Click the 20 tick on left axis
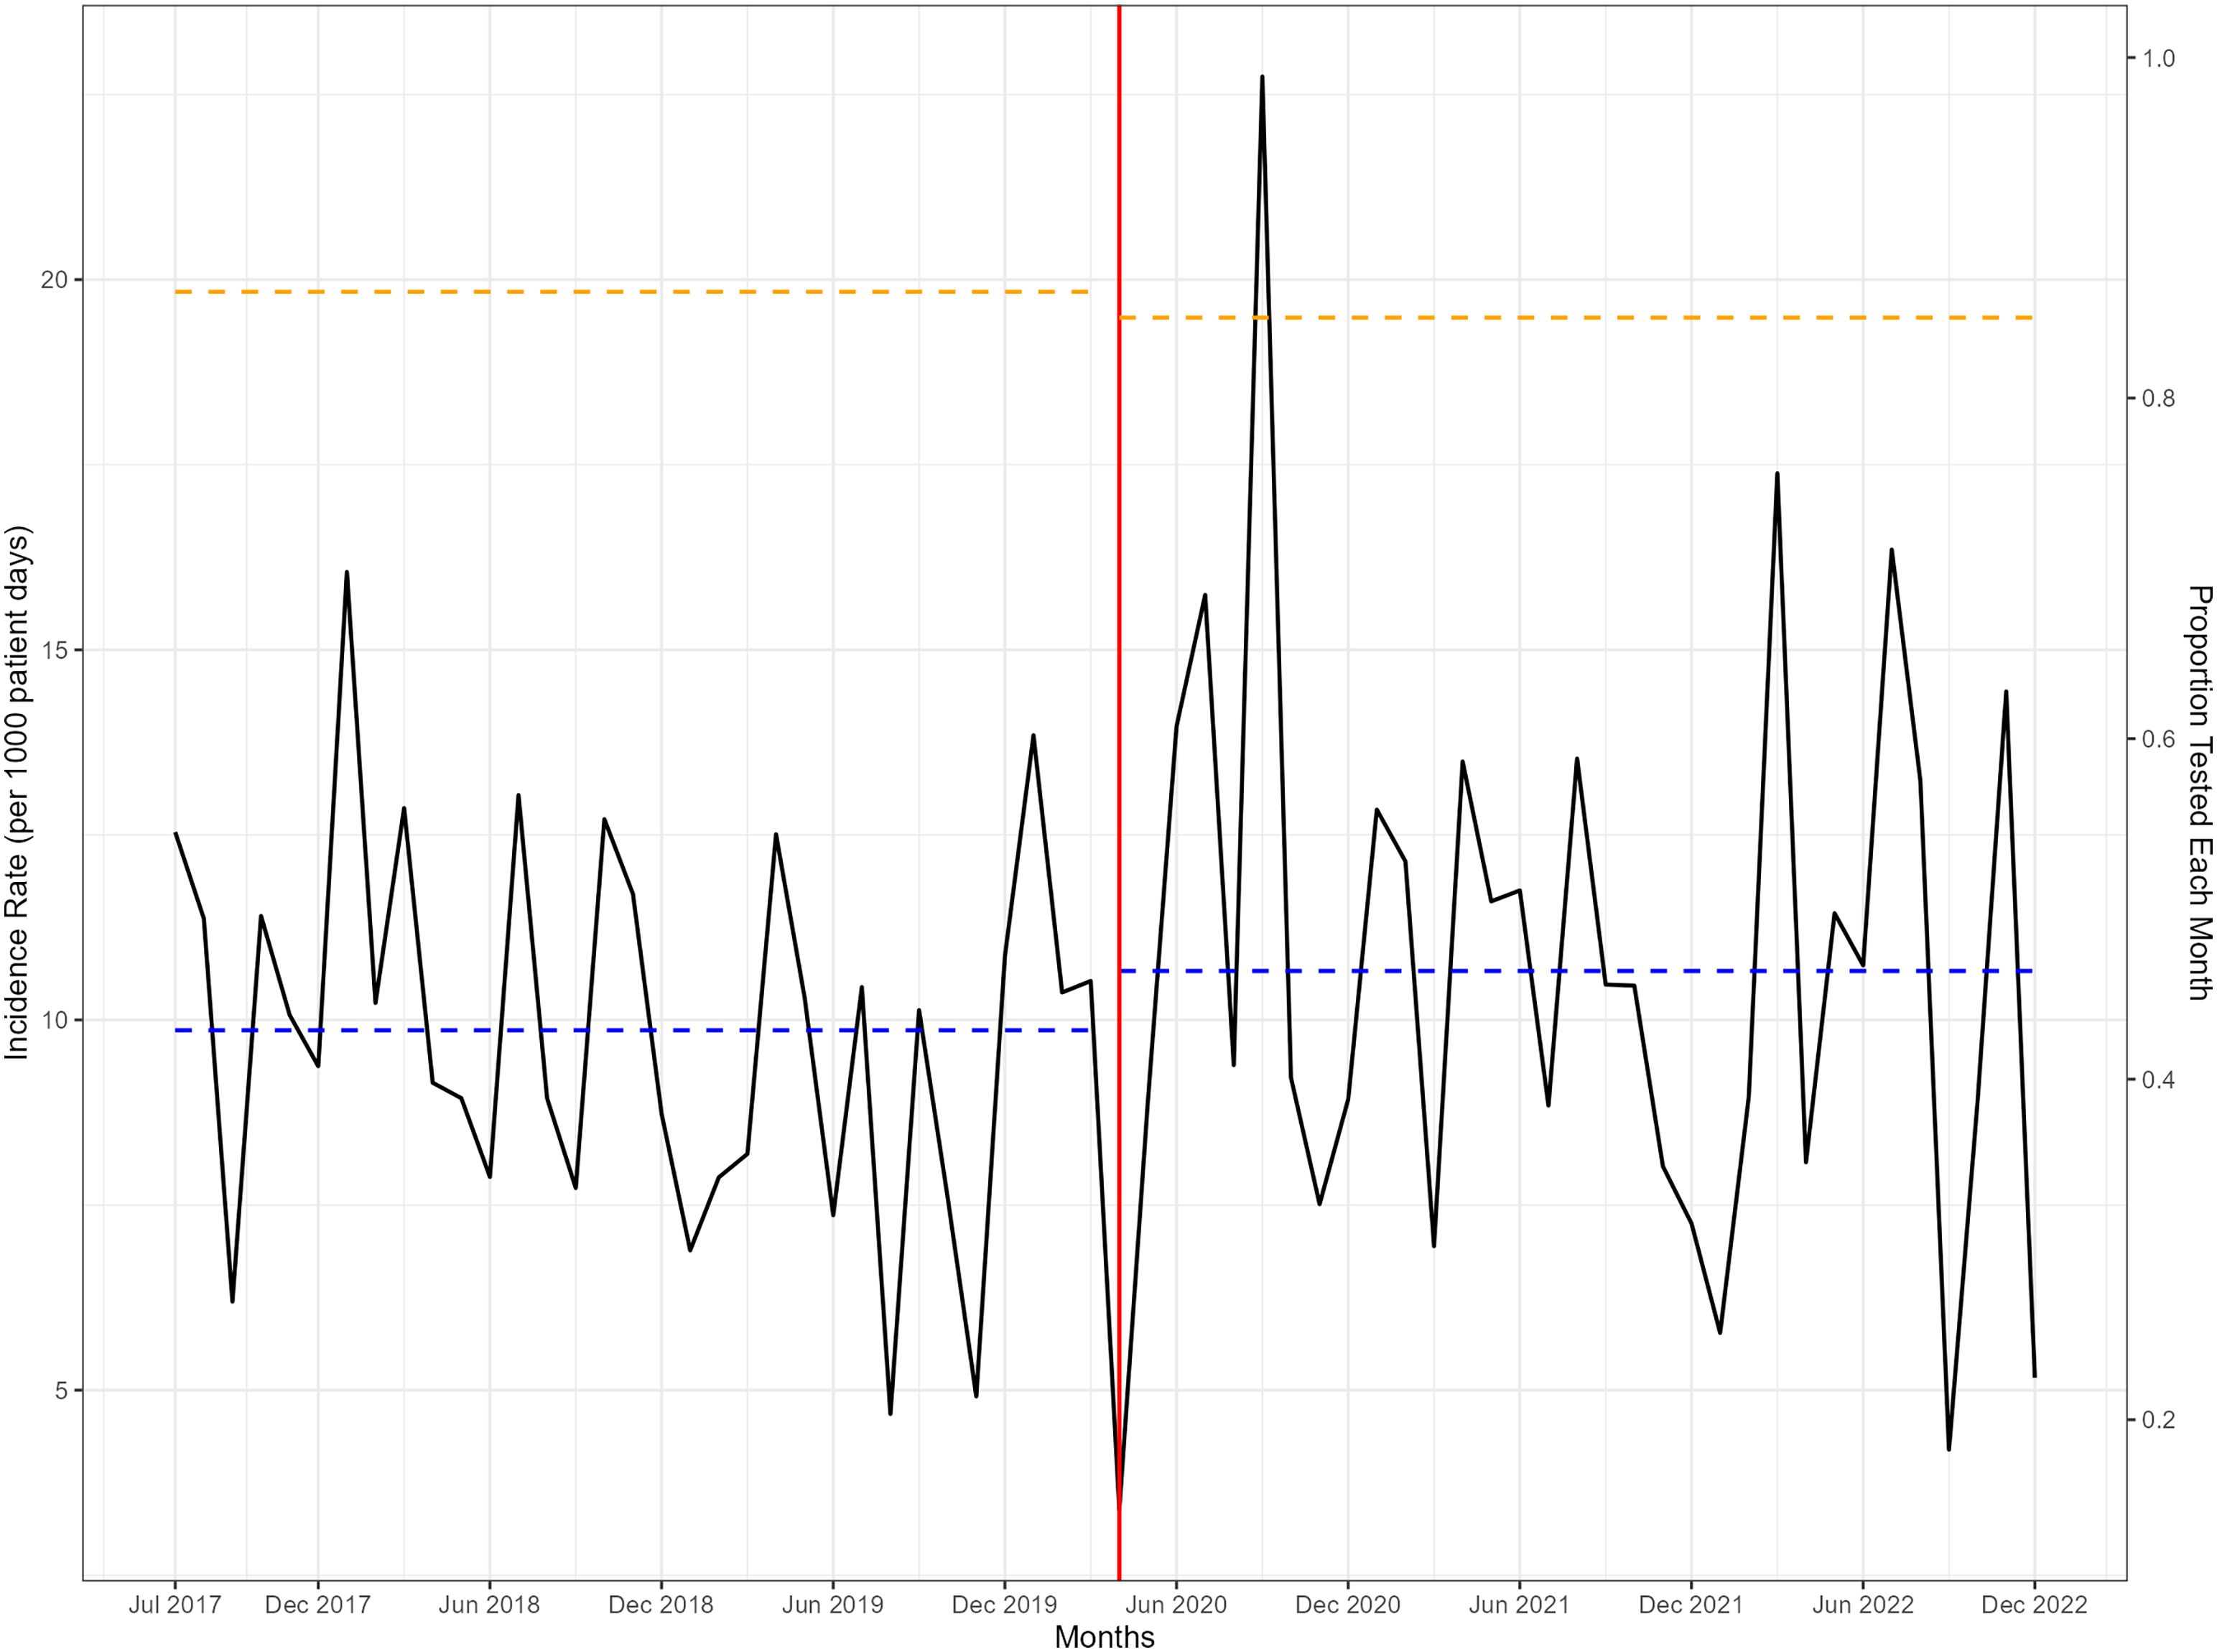Image resolution: width=2217 pixels, height=1652 pixels. coord(54,280)
